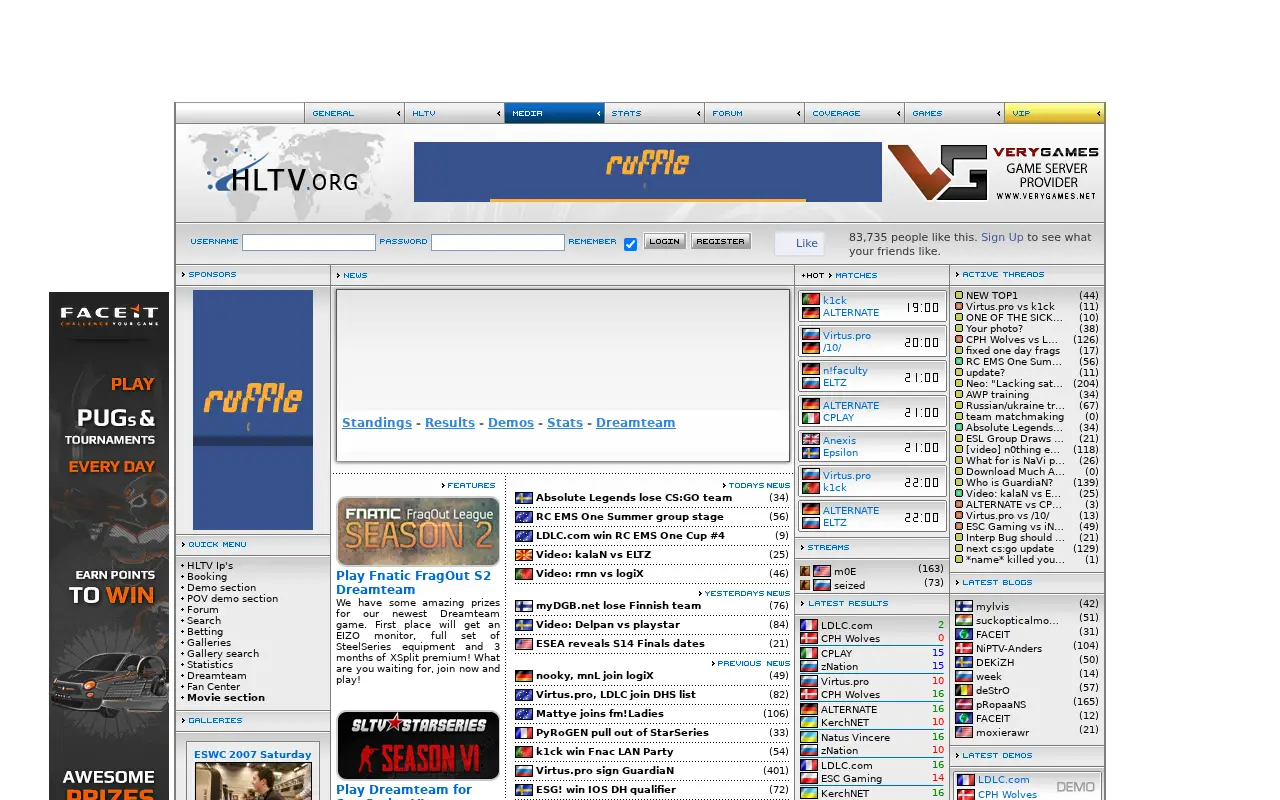Click the game icon beside the m0E stream
1280x800 pixels.
coord(805,571)
